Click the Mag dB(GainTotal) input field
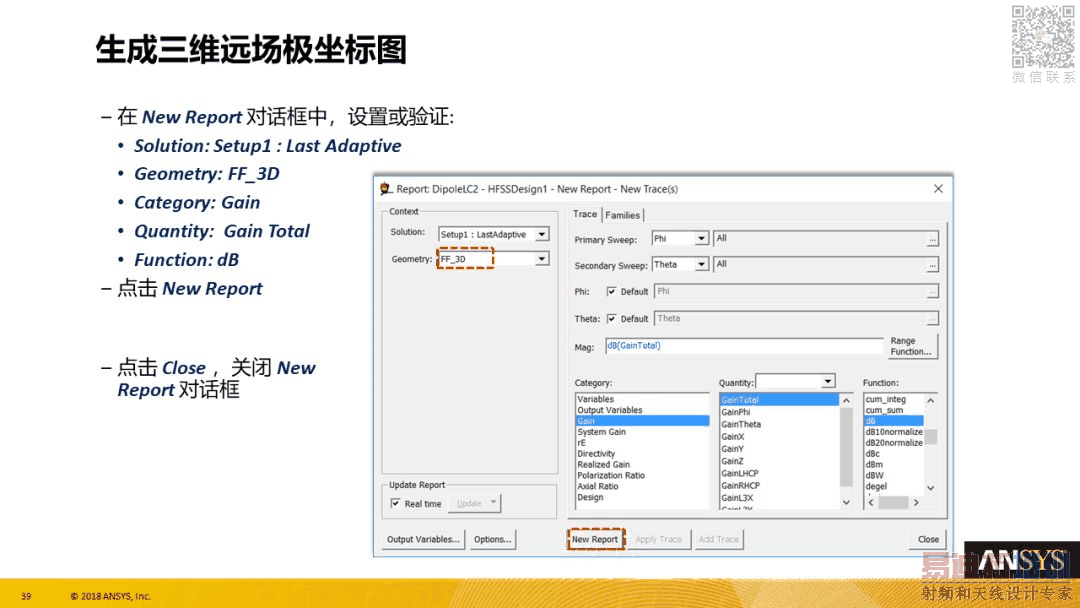The image size is (1080, 608). pyautogui.click(x=744, y=346)
